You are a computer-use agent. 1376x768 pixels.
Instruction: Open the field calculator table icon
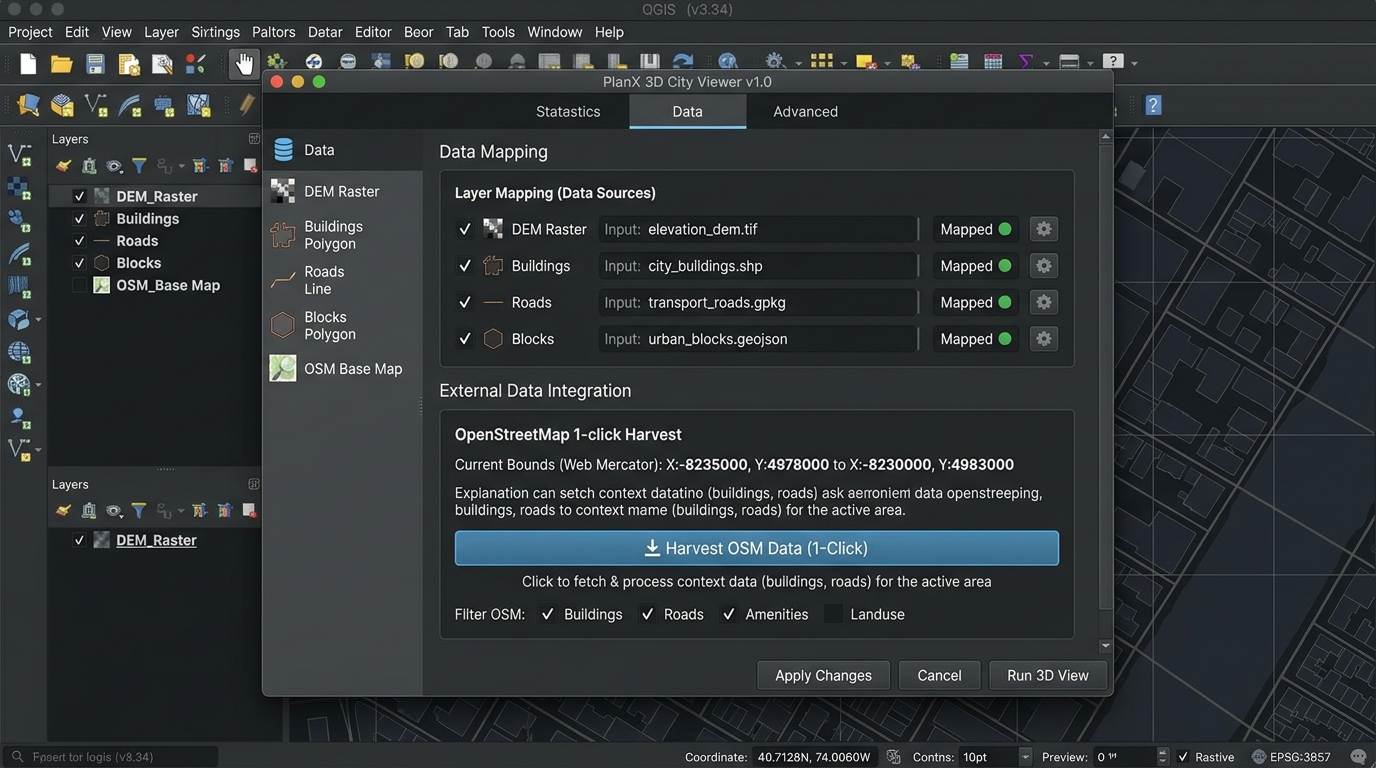tap(993, 62)
